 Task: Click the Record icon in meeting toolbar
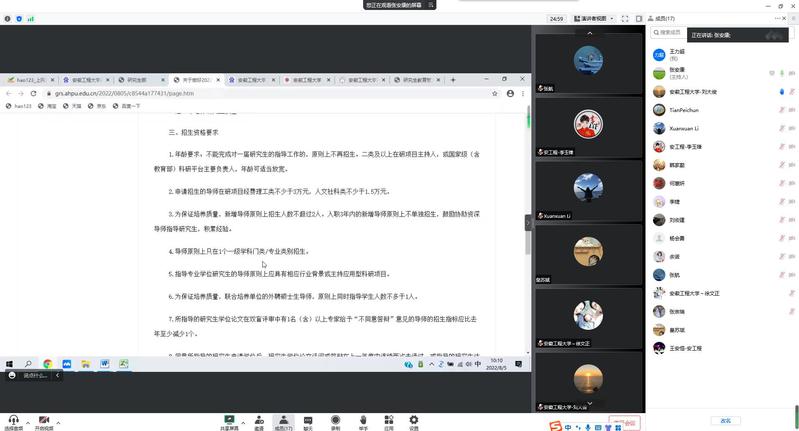tap(336, 421)
